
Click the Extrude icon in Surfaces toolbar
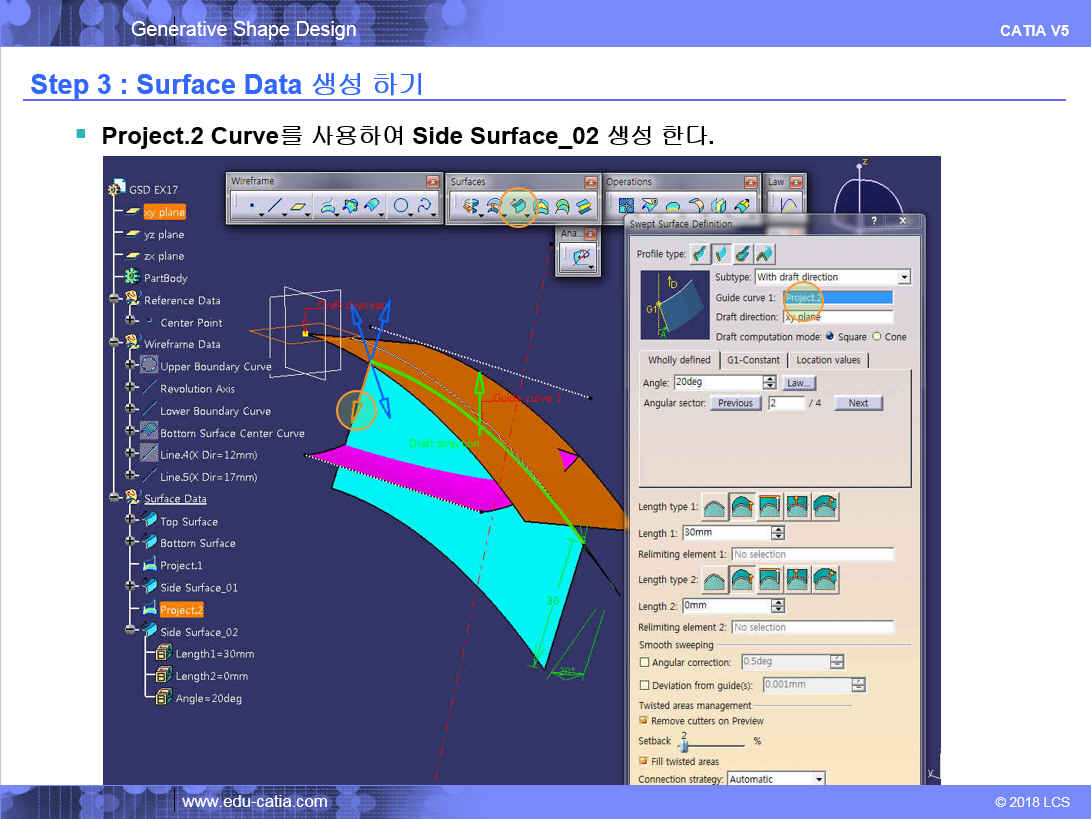click(x=468, y=206)
